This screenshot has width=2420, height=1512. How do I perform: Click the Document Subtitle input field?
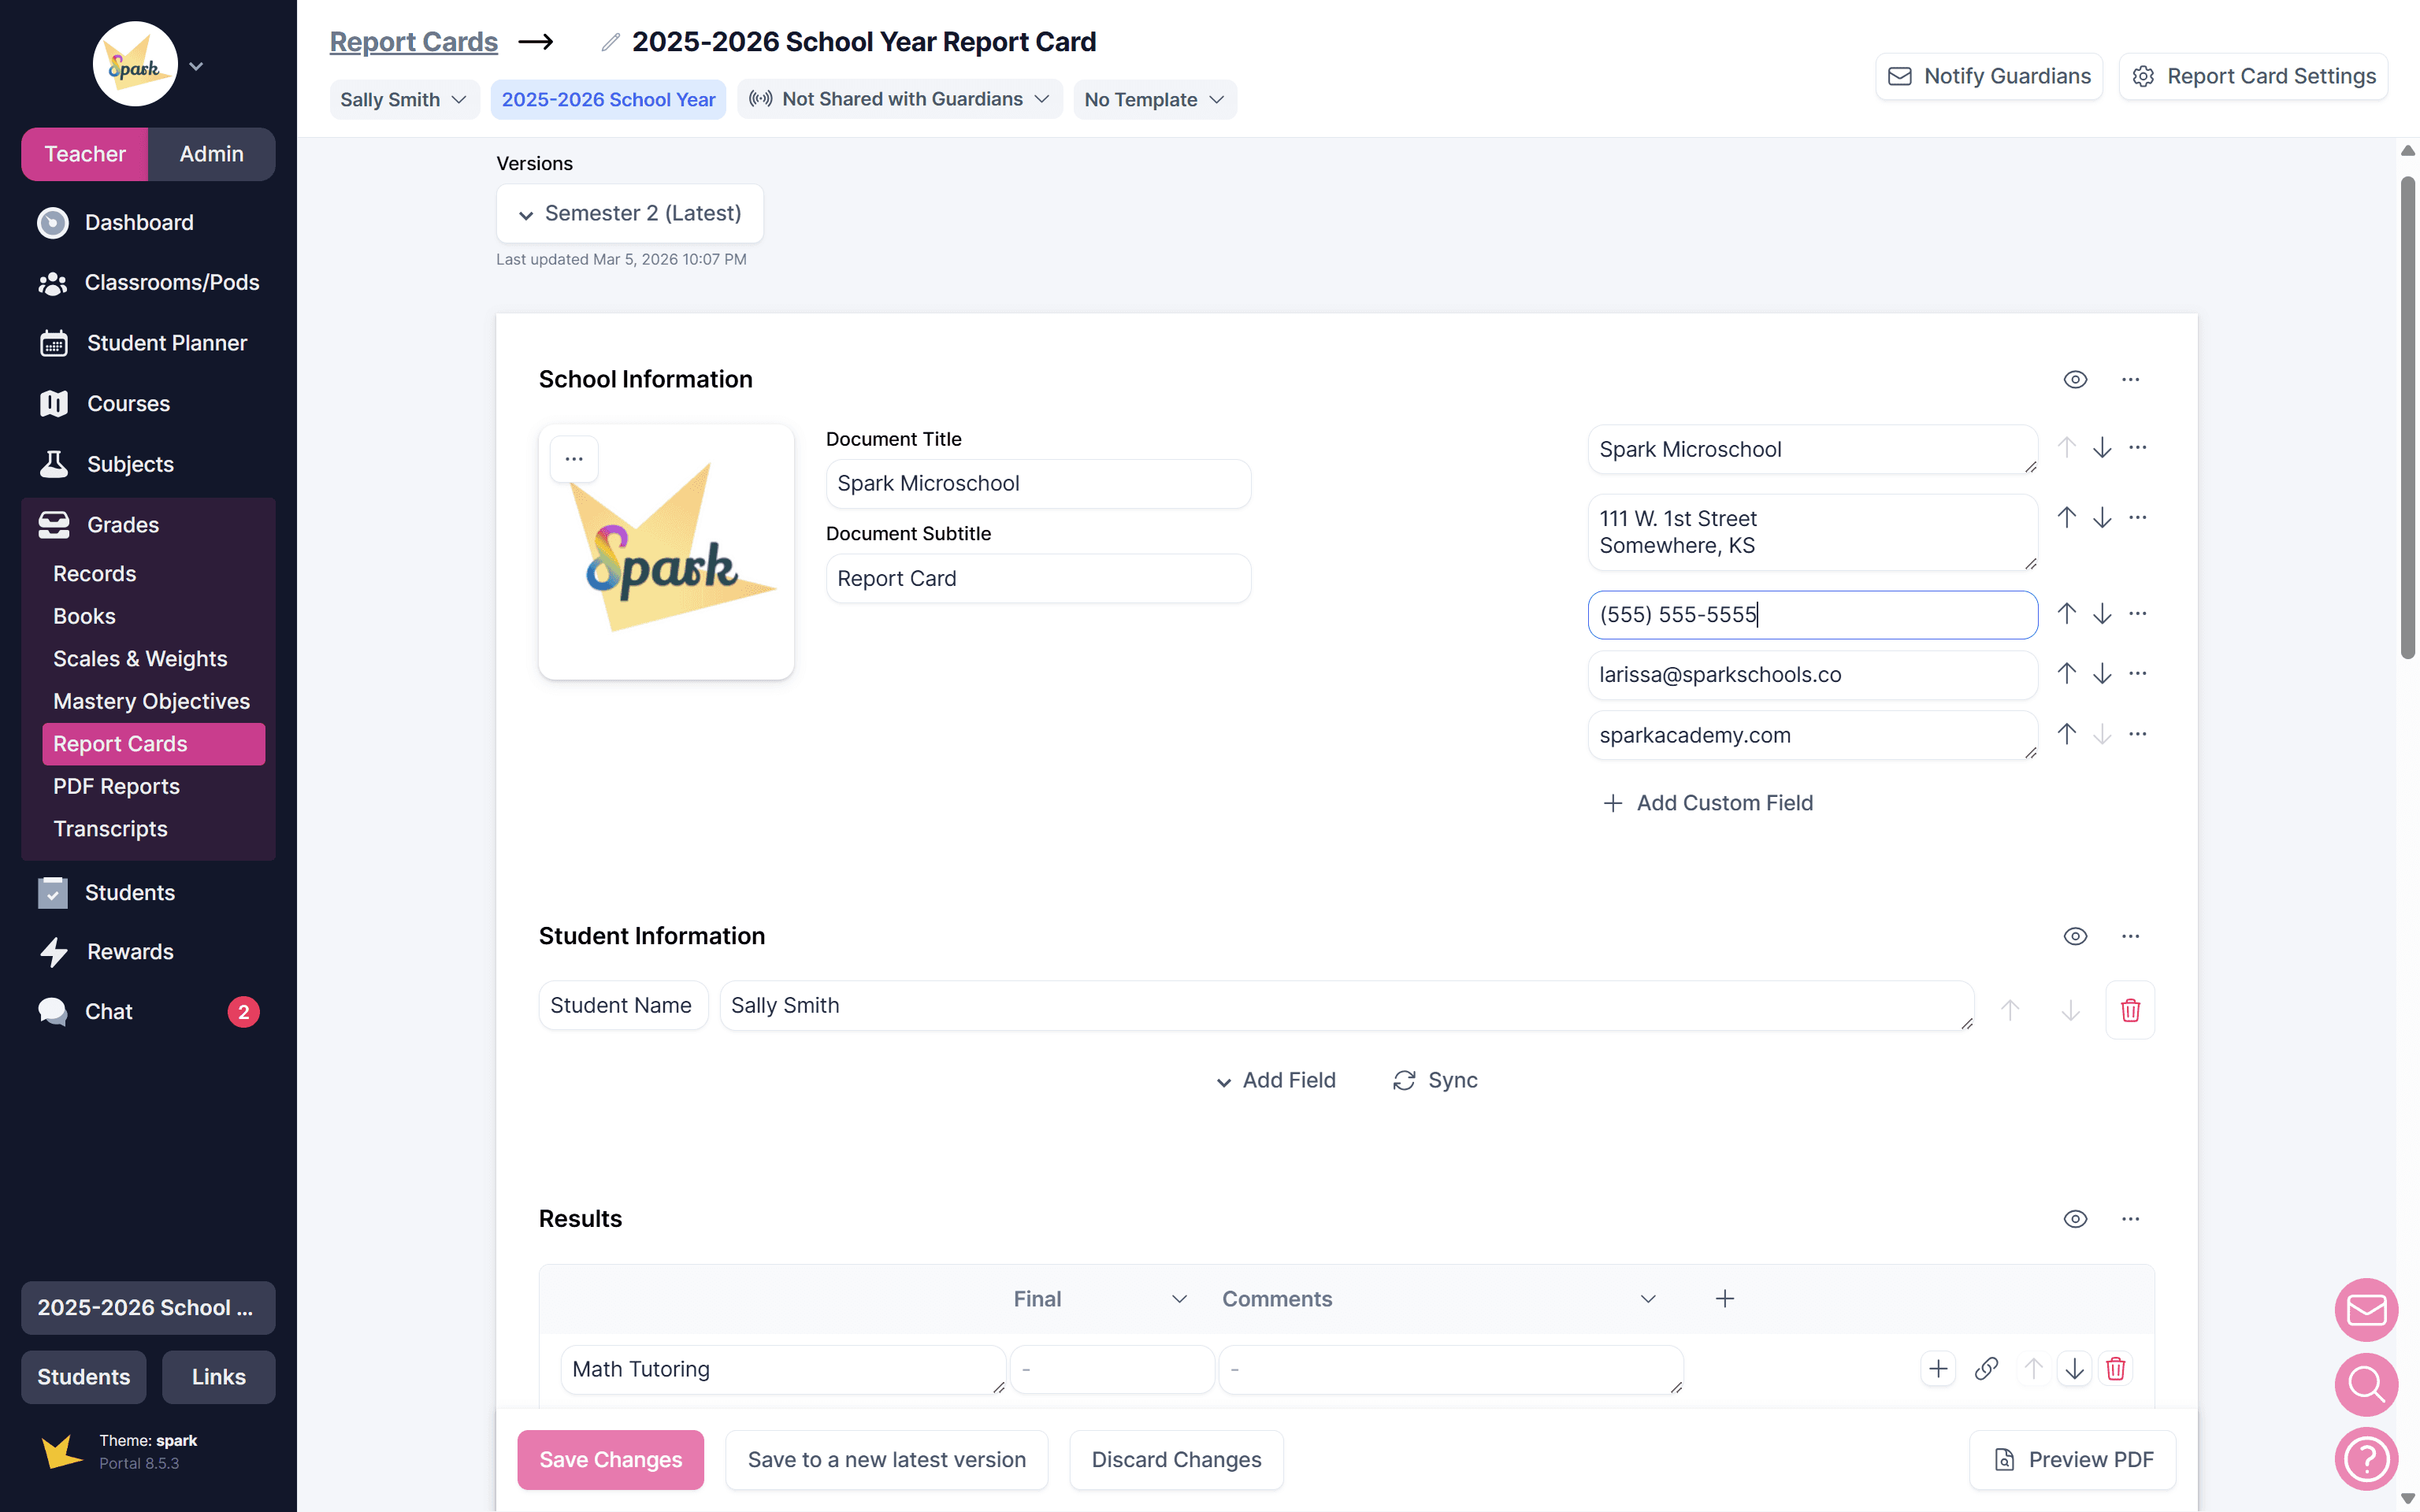pos(1038,578)
